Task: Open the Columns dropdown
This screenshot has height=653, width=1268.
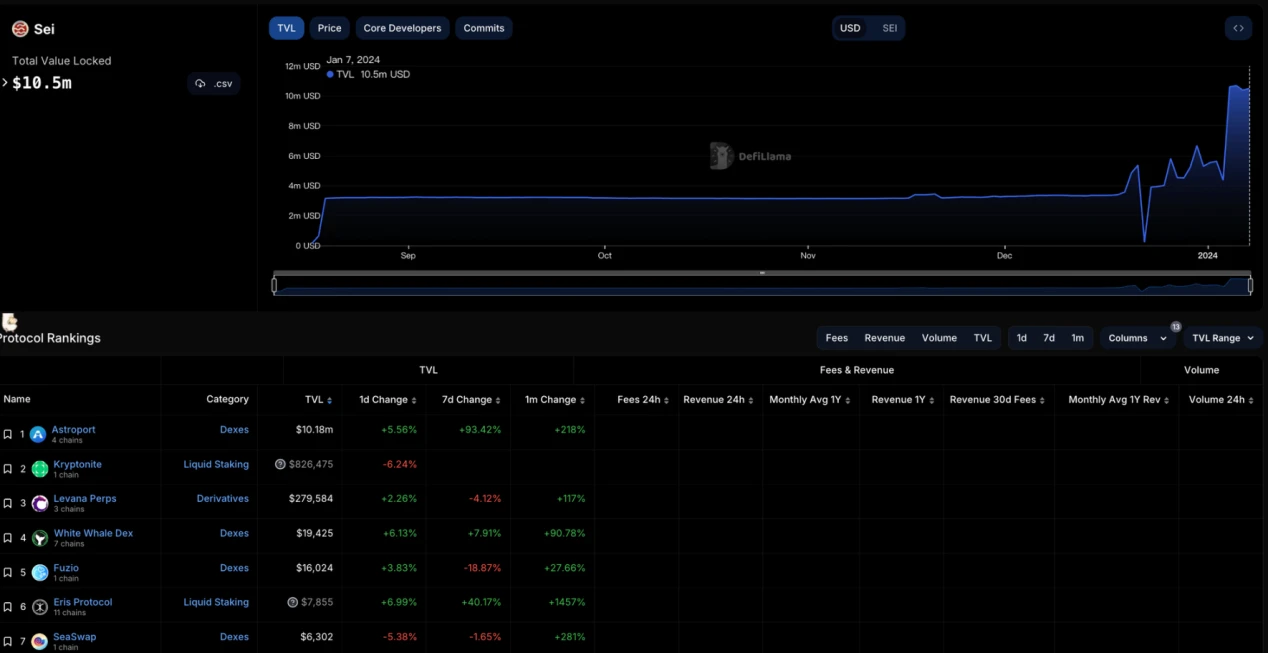Action: coord(1136,338)
